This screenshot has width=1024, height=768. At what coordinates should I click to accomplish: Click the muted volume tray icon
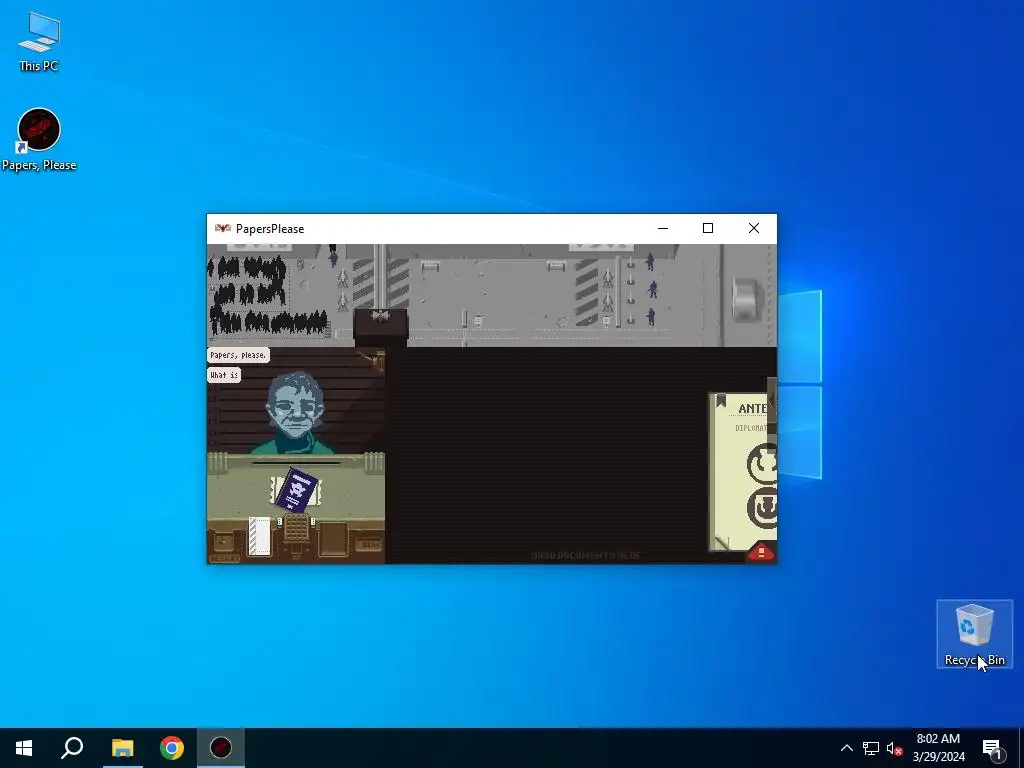pos(894,748)
